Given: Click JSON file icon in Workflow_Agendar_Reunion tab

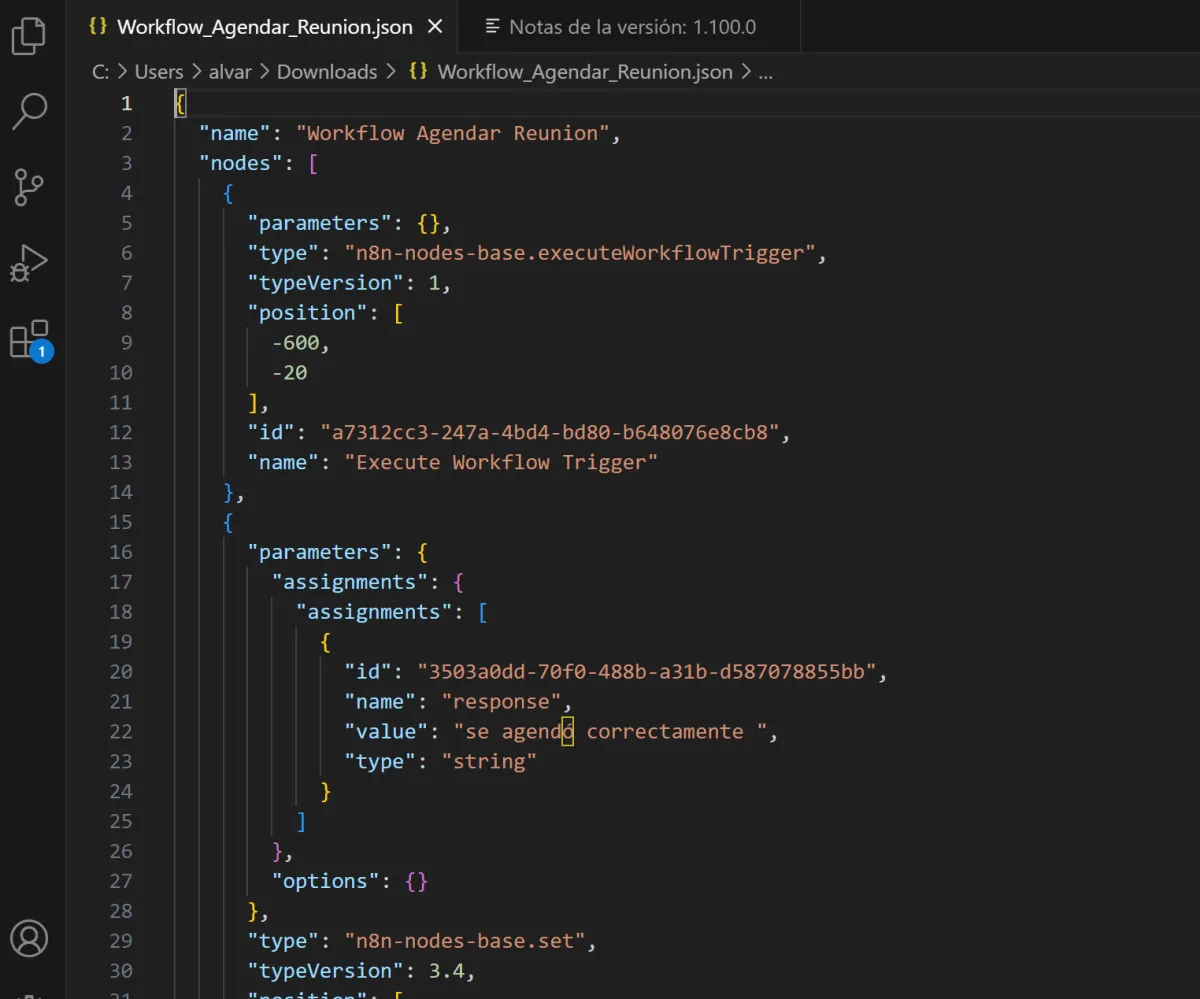Looking at the screenshot, I should 98,27.
